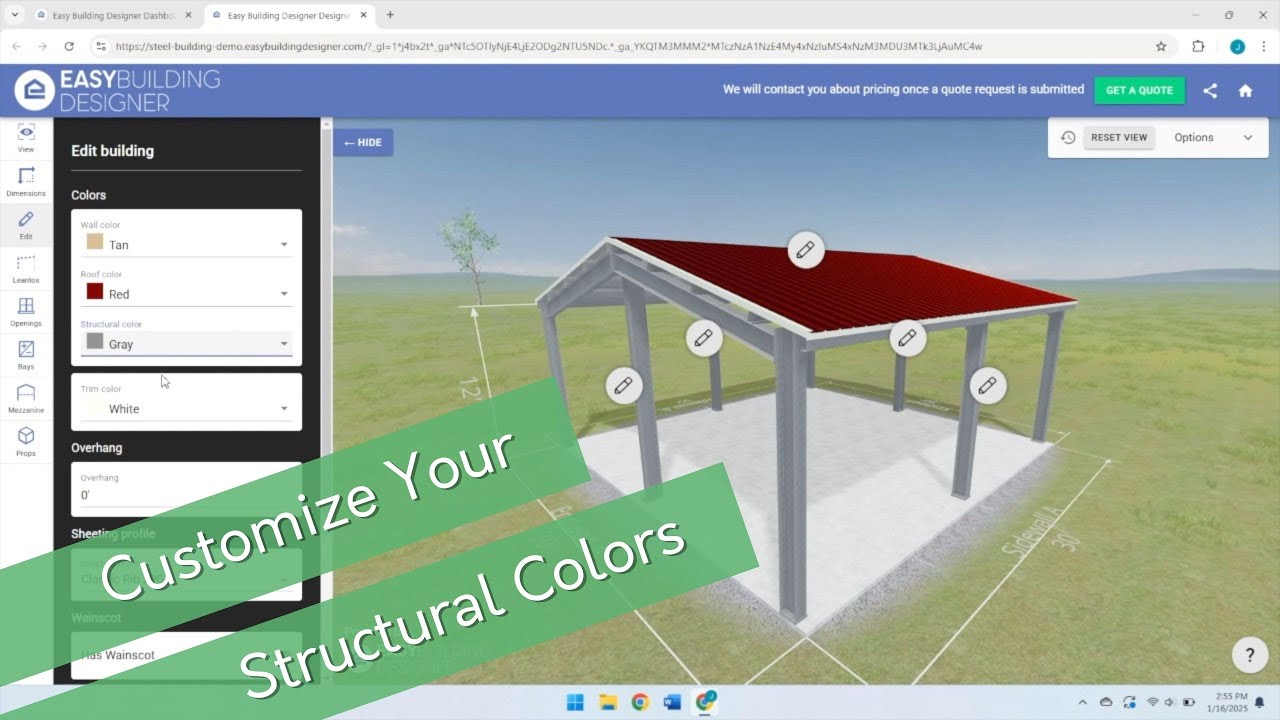Click the edit pencil on red roof
The width and height of the screenshot is (1280, 720).
(x=805, y=250)
